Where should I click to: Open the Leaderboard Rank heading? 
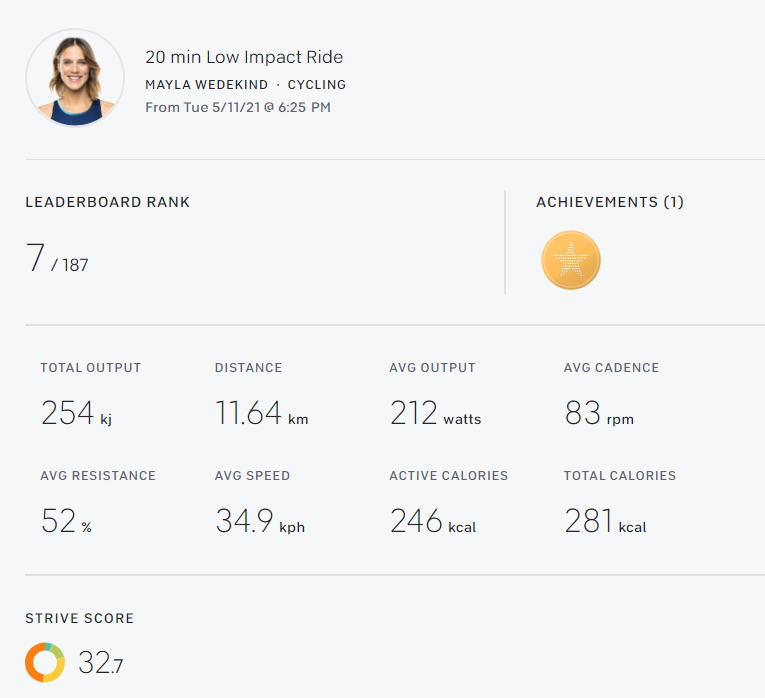pyautogui.click(x=107, y=202)
